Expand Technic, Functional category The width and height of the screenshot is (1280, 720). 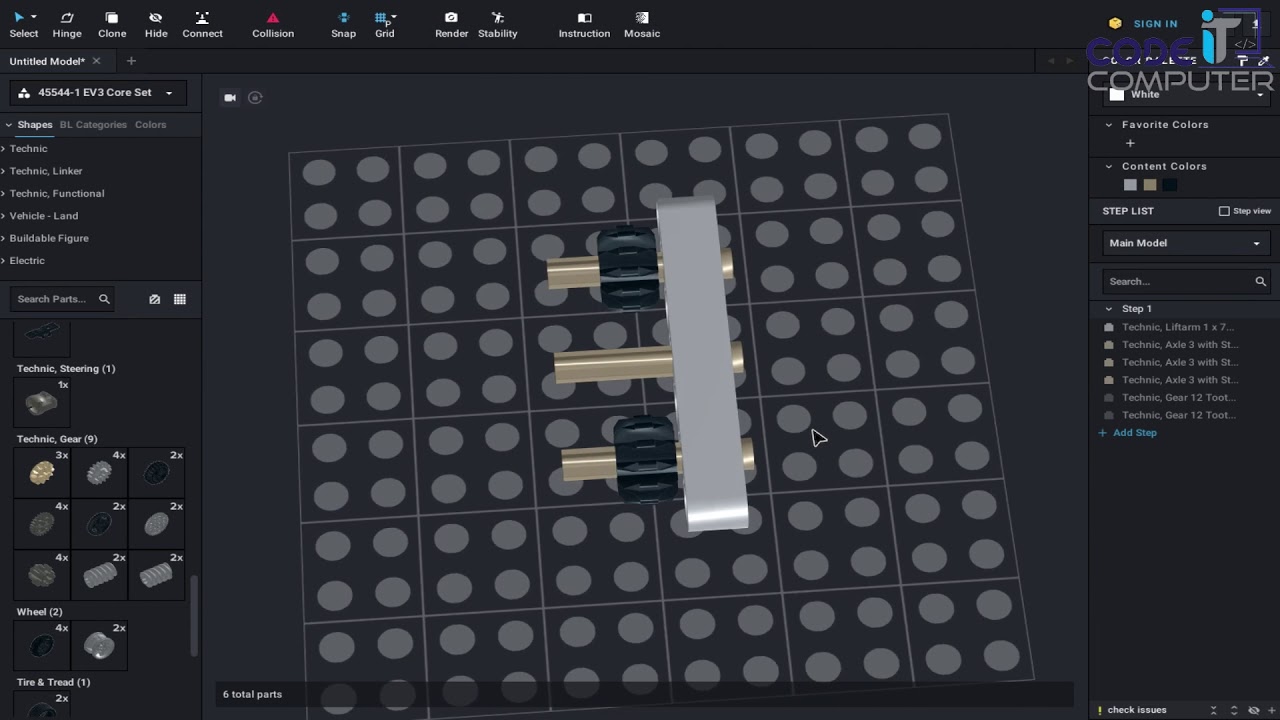57,193
